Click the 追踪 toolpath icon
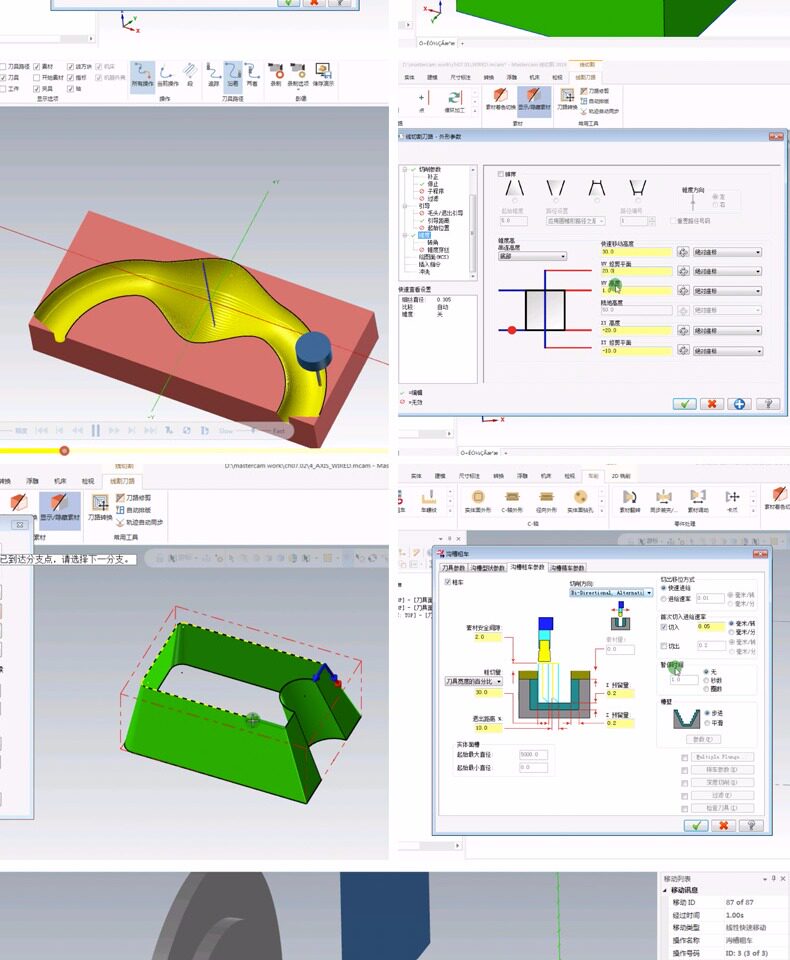790x960 pixels. [213, 76]
